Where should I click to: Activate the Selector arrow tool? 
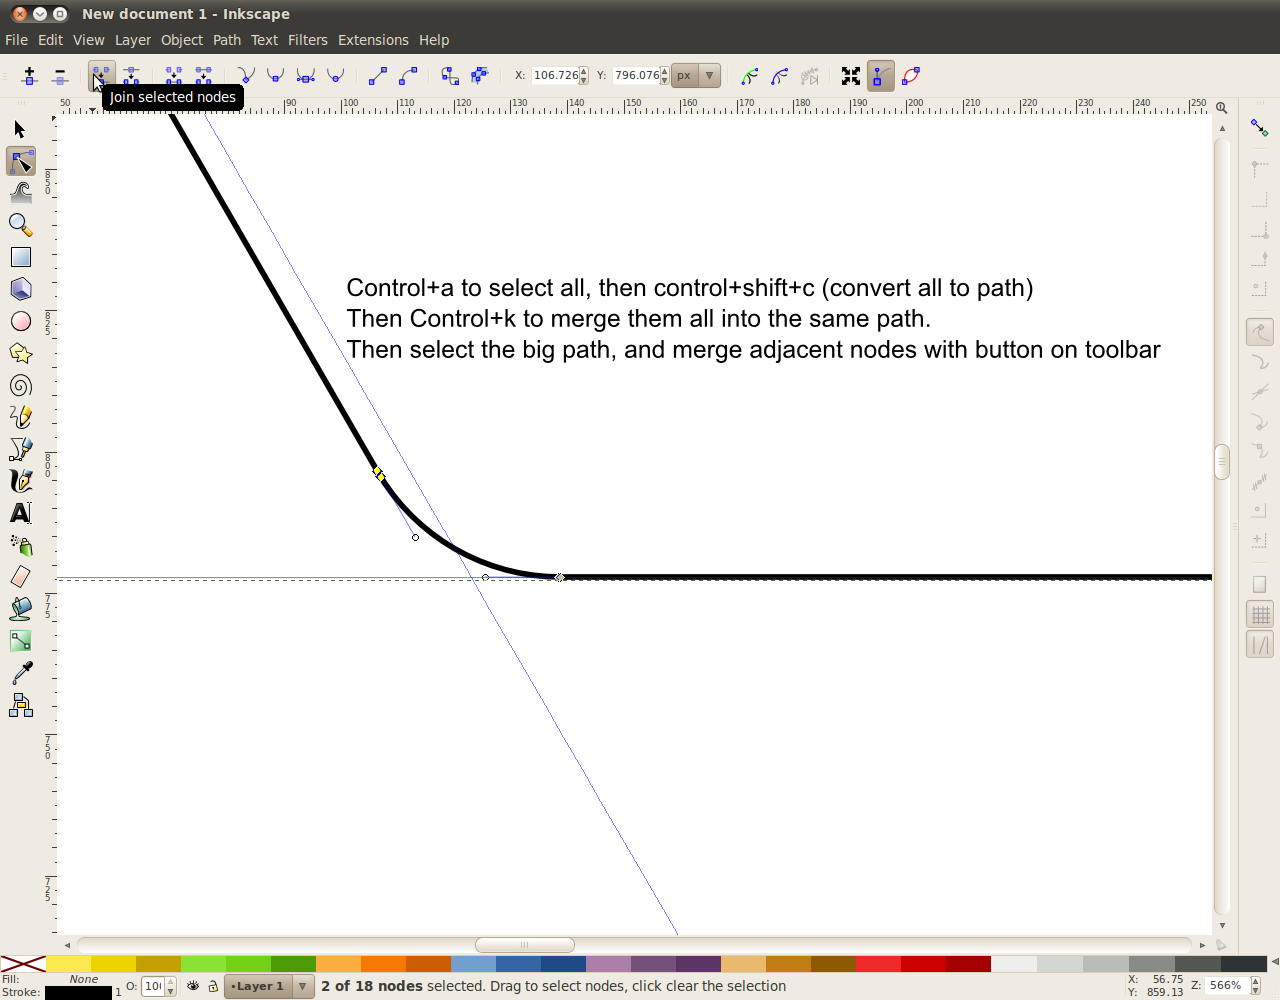coord(20,129)
